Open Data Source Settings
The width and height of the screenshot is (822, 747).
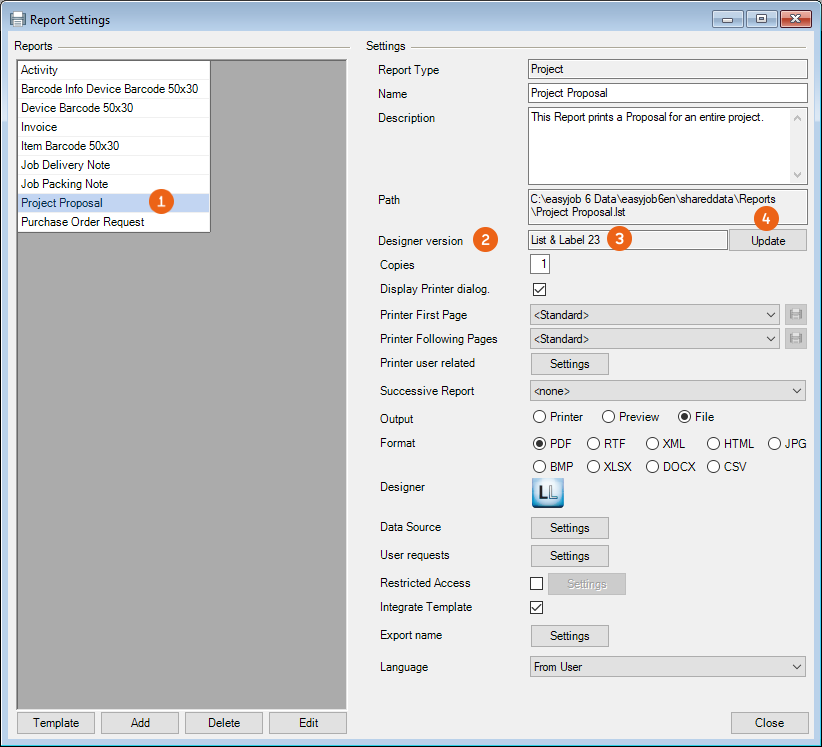click(569, 528)
